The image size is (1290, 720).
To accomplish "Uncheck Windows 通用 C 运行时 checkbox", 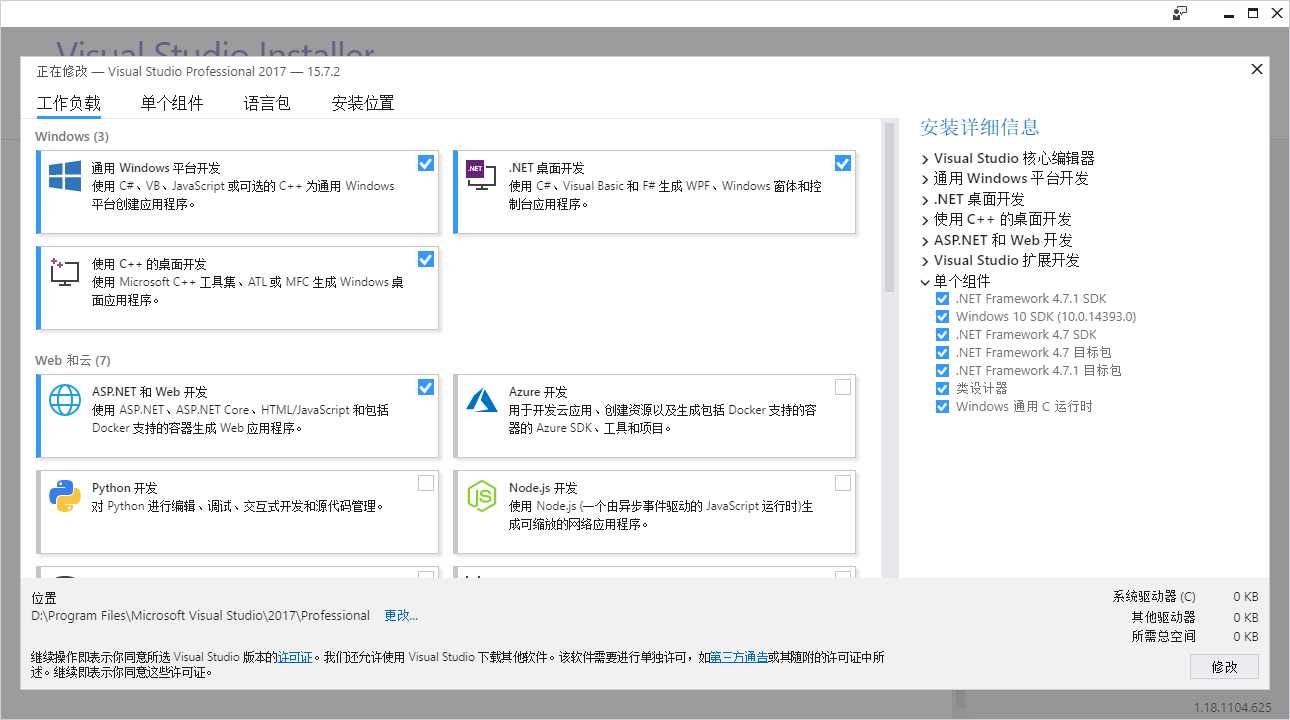I will click(942, 407).
